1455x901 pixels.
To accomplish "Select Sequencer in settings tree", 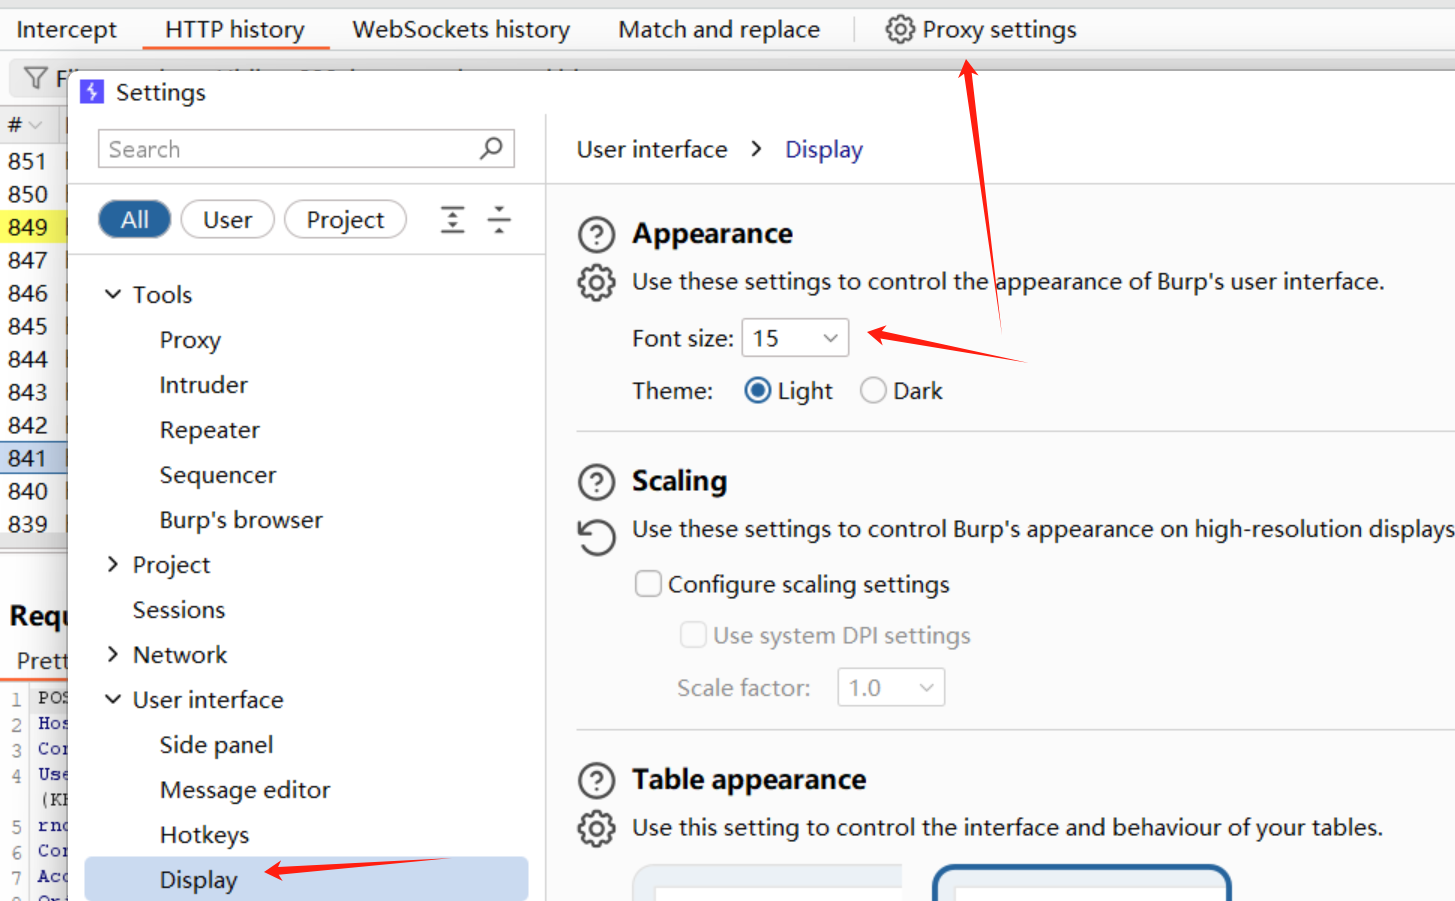I will coord(218,475).
